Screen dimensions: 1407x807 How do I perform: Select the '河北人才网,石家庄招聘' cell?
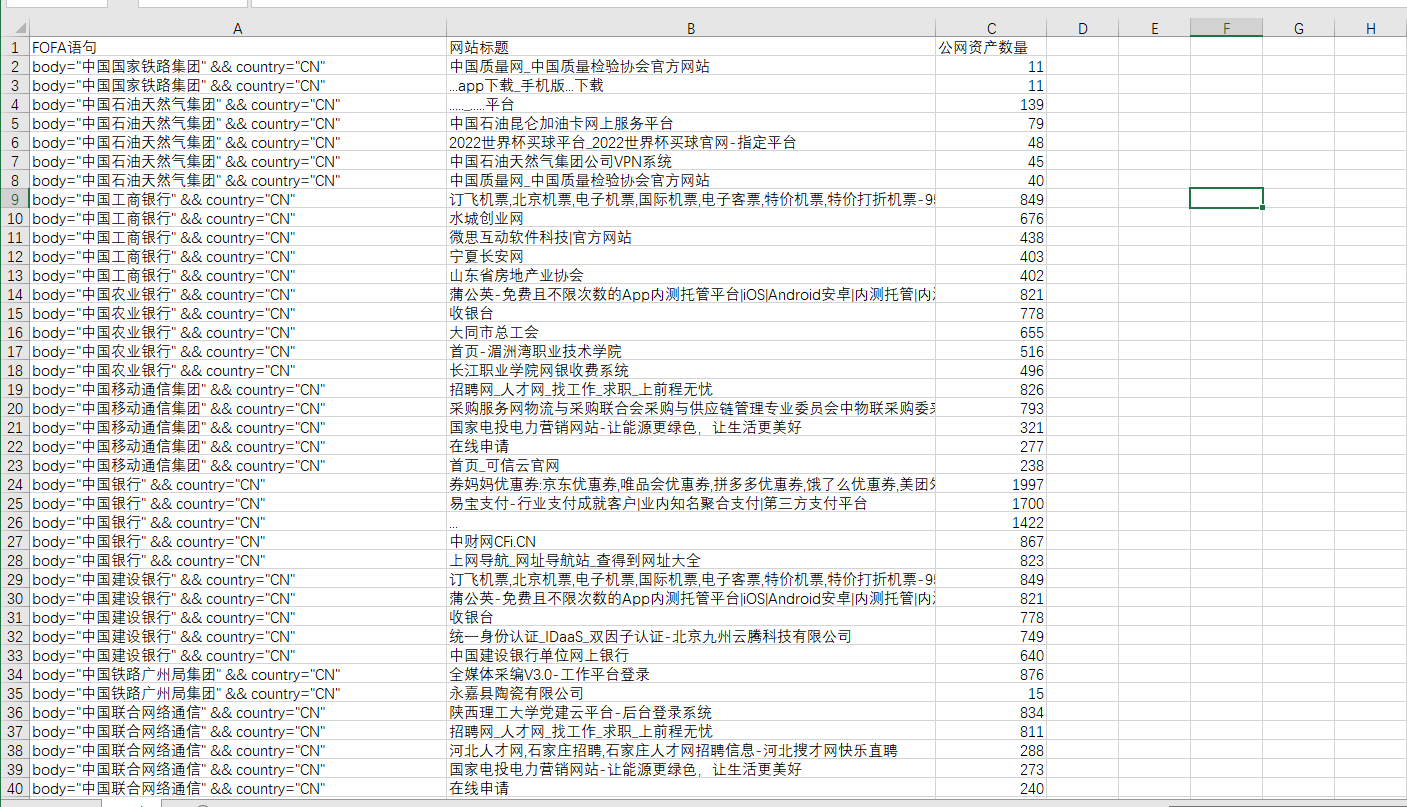691,750
